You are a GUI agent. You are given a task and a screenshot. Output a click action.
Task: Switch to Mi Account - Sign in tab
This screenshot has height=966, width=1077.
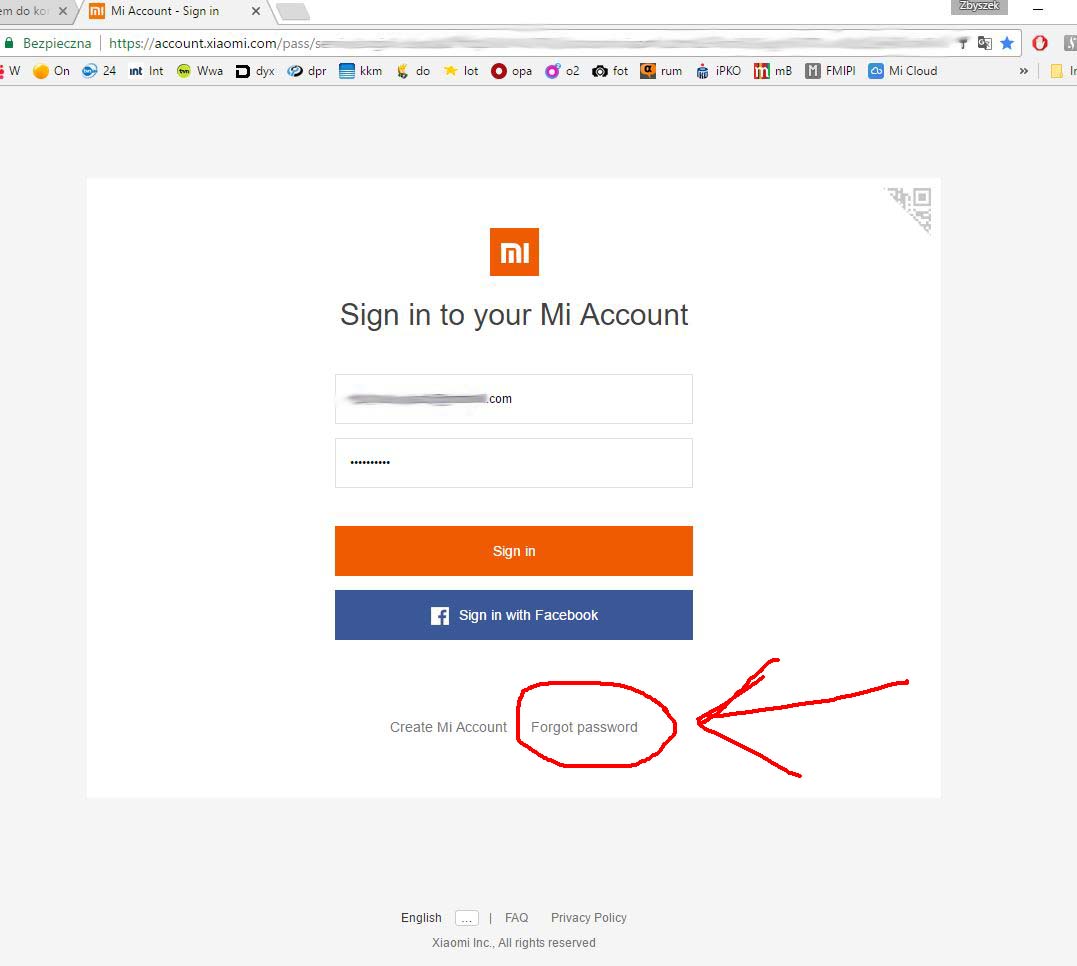pyautogui.click(x=165, y=11)
